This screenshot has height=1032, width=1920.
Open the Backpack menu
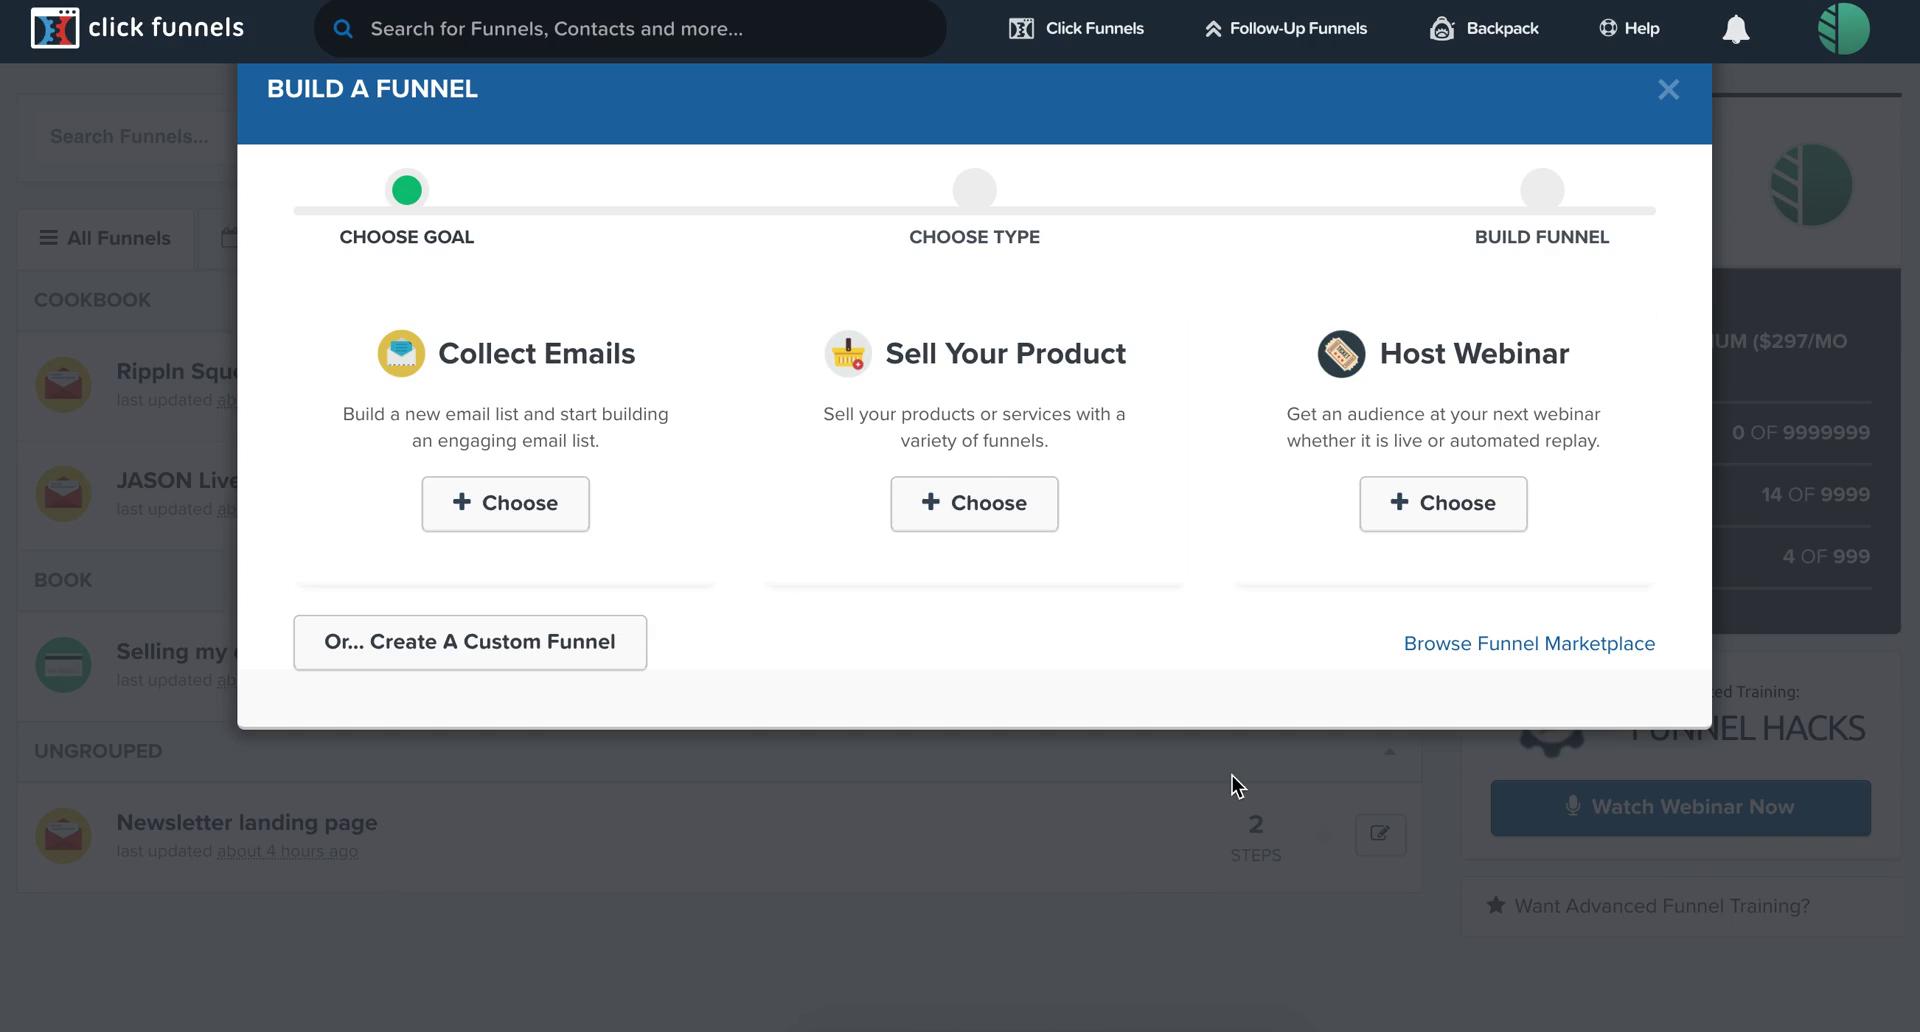(1484, 29)
